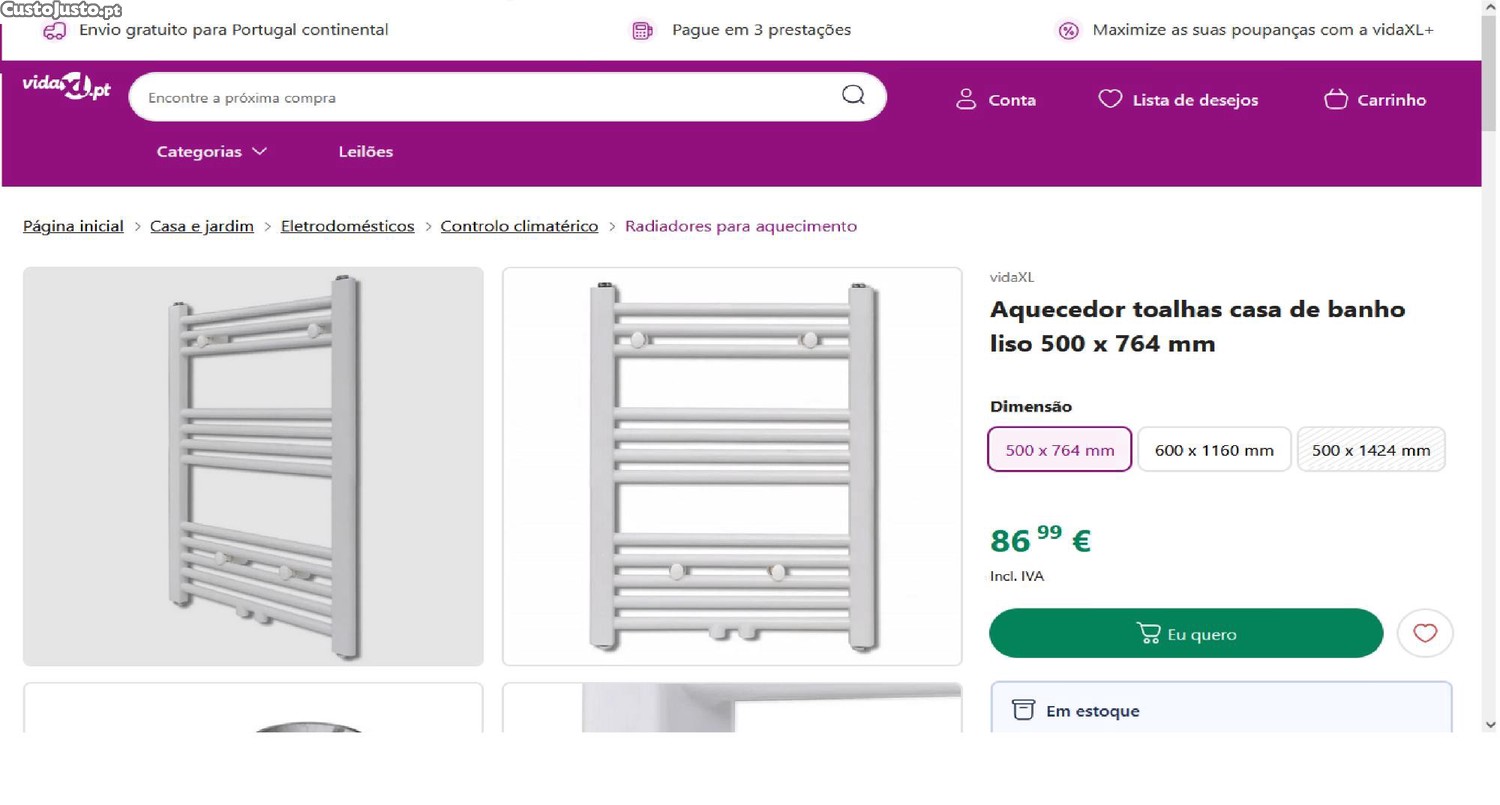
Task: Add product to wishlist with heart button
Action: (x=1425, y=633)
